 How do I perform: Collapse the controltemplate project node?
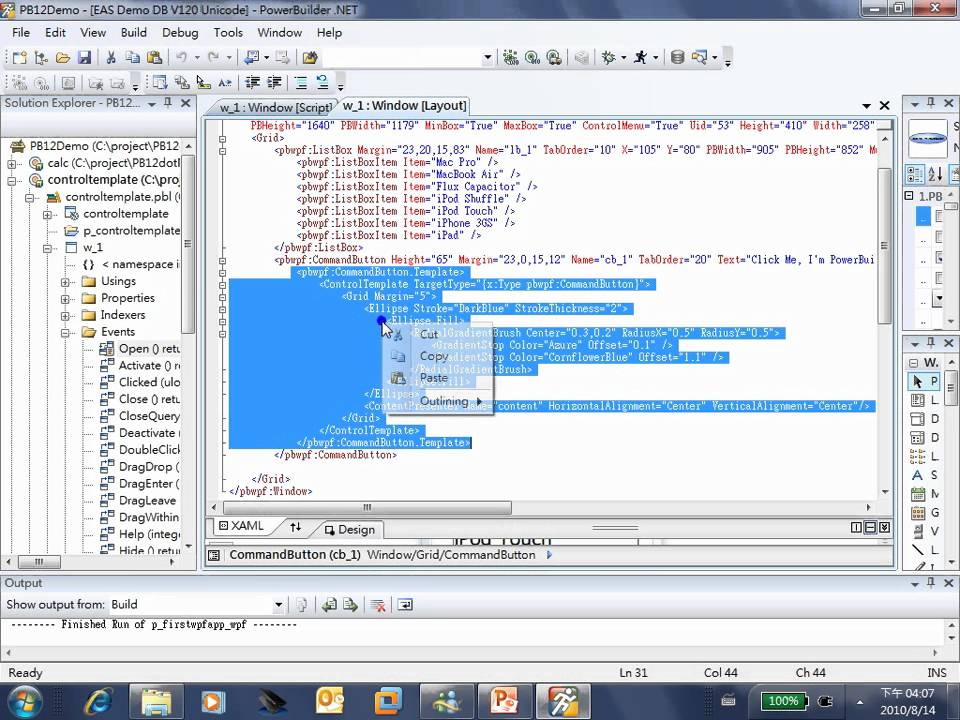(x=12, y=181)
